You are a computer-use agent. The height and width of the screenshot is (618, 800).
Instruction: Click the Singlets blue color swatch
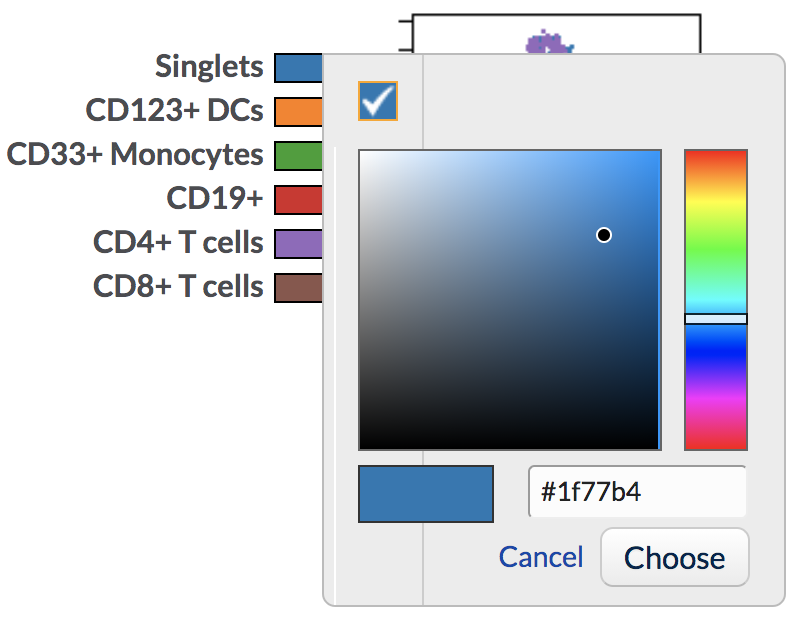(x=298, y=67)
